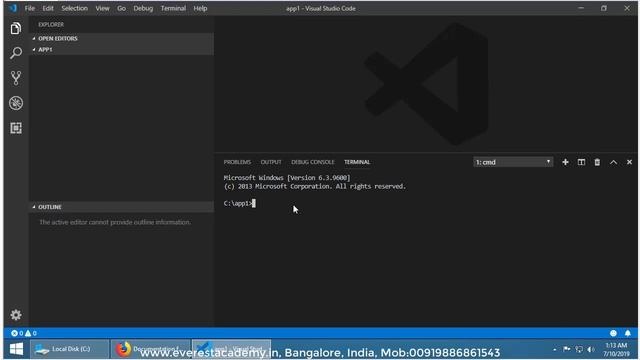Switch to the DEBUG CONSOLE tab
Image resolution: width=640 pixels, height=360 pixels.
pyautogui.click(x=313, y=162)
